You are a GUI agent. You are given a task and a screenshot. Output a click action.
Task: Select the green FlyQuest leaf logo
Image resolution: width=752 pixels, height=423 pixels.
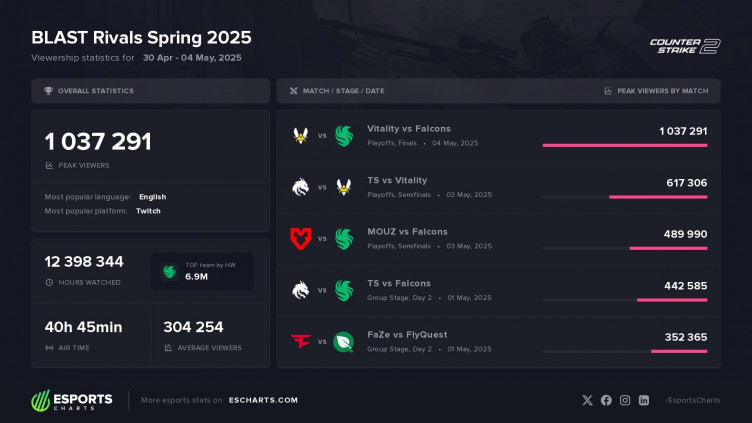point(343,341)
